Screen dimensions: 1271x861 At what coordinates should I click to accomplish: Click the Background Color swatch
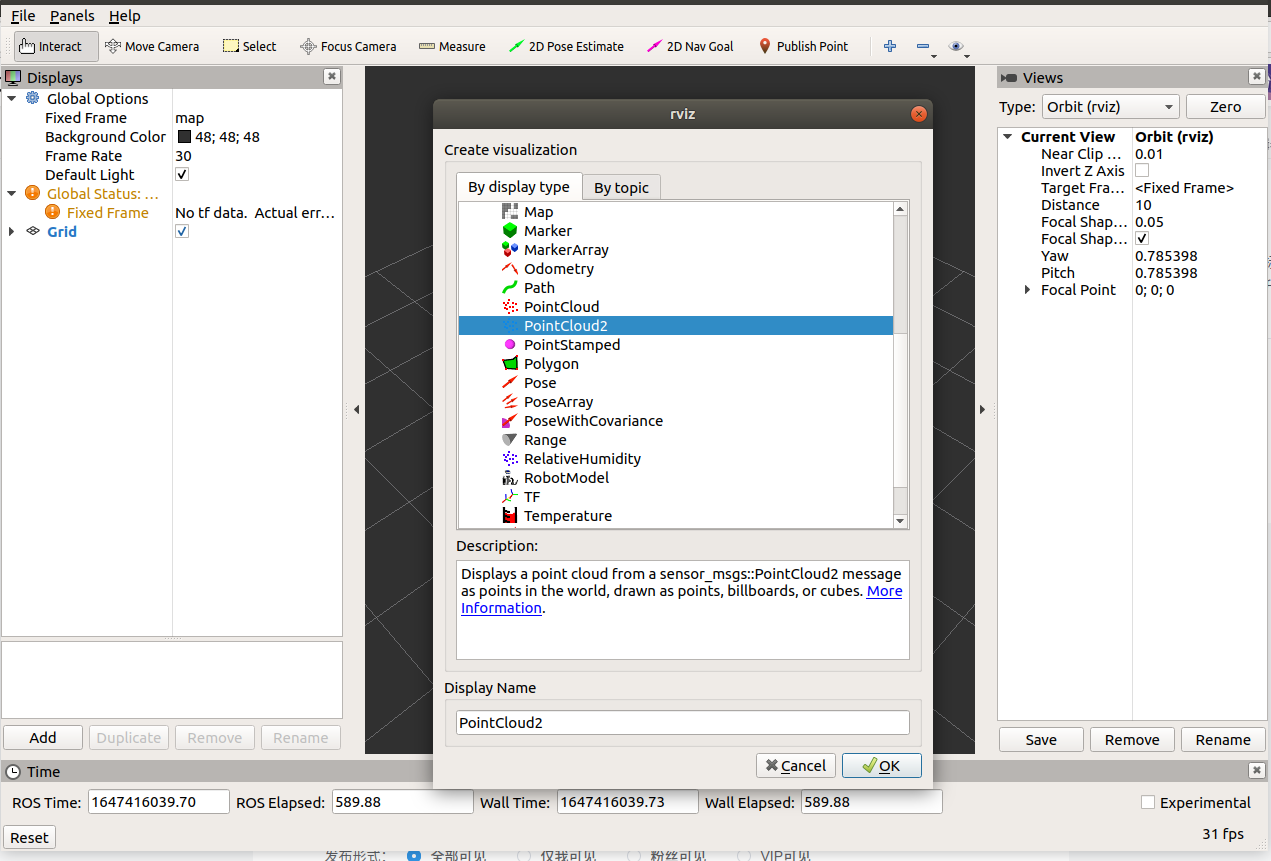point(185,137)
